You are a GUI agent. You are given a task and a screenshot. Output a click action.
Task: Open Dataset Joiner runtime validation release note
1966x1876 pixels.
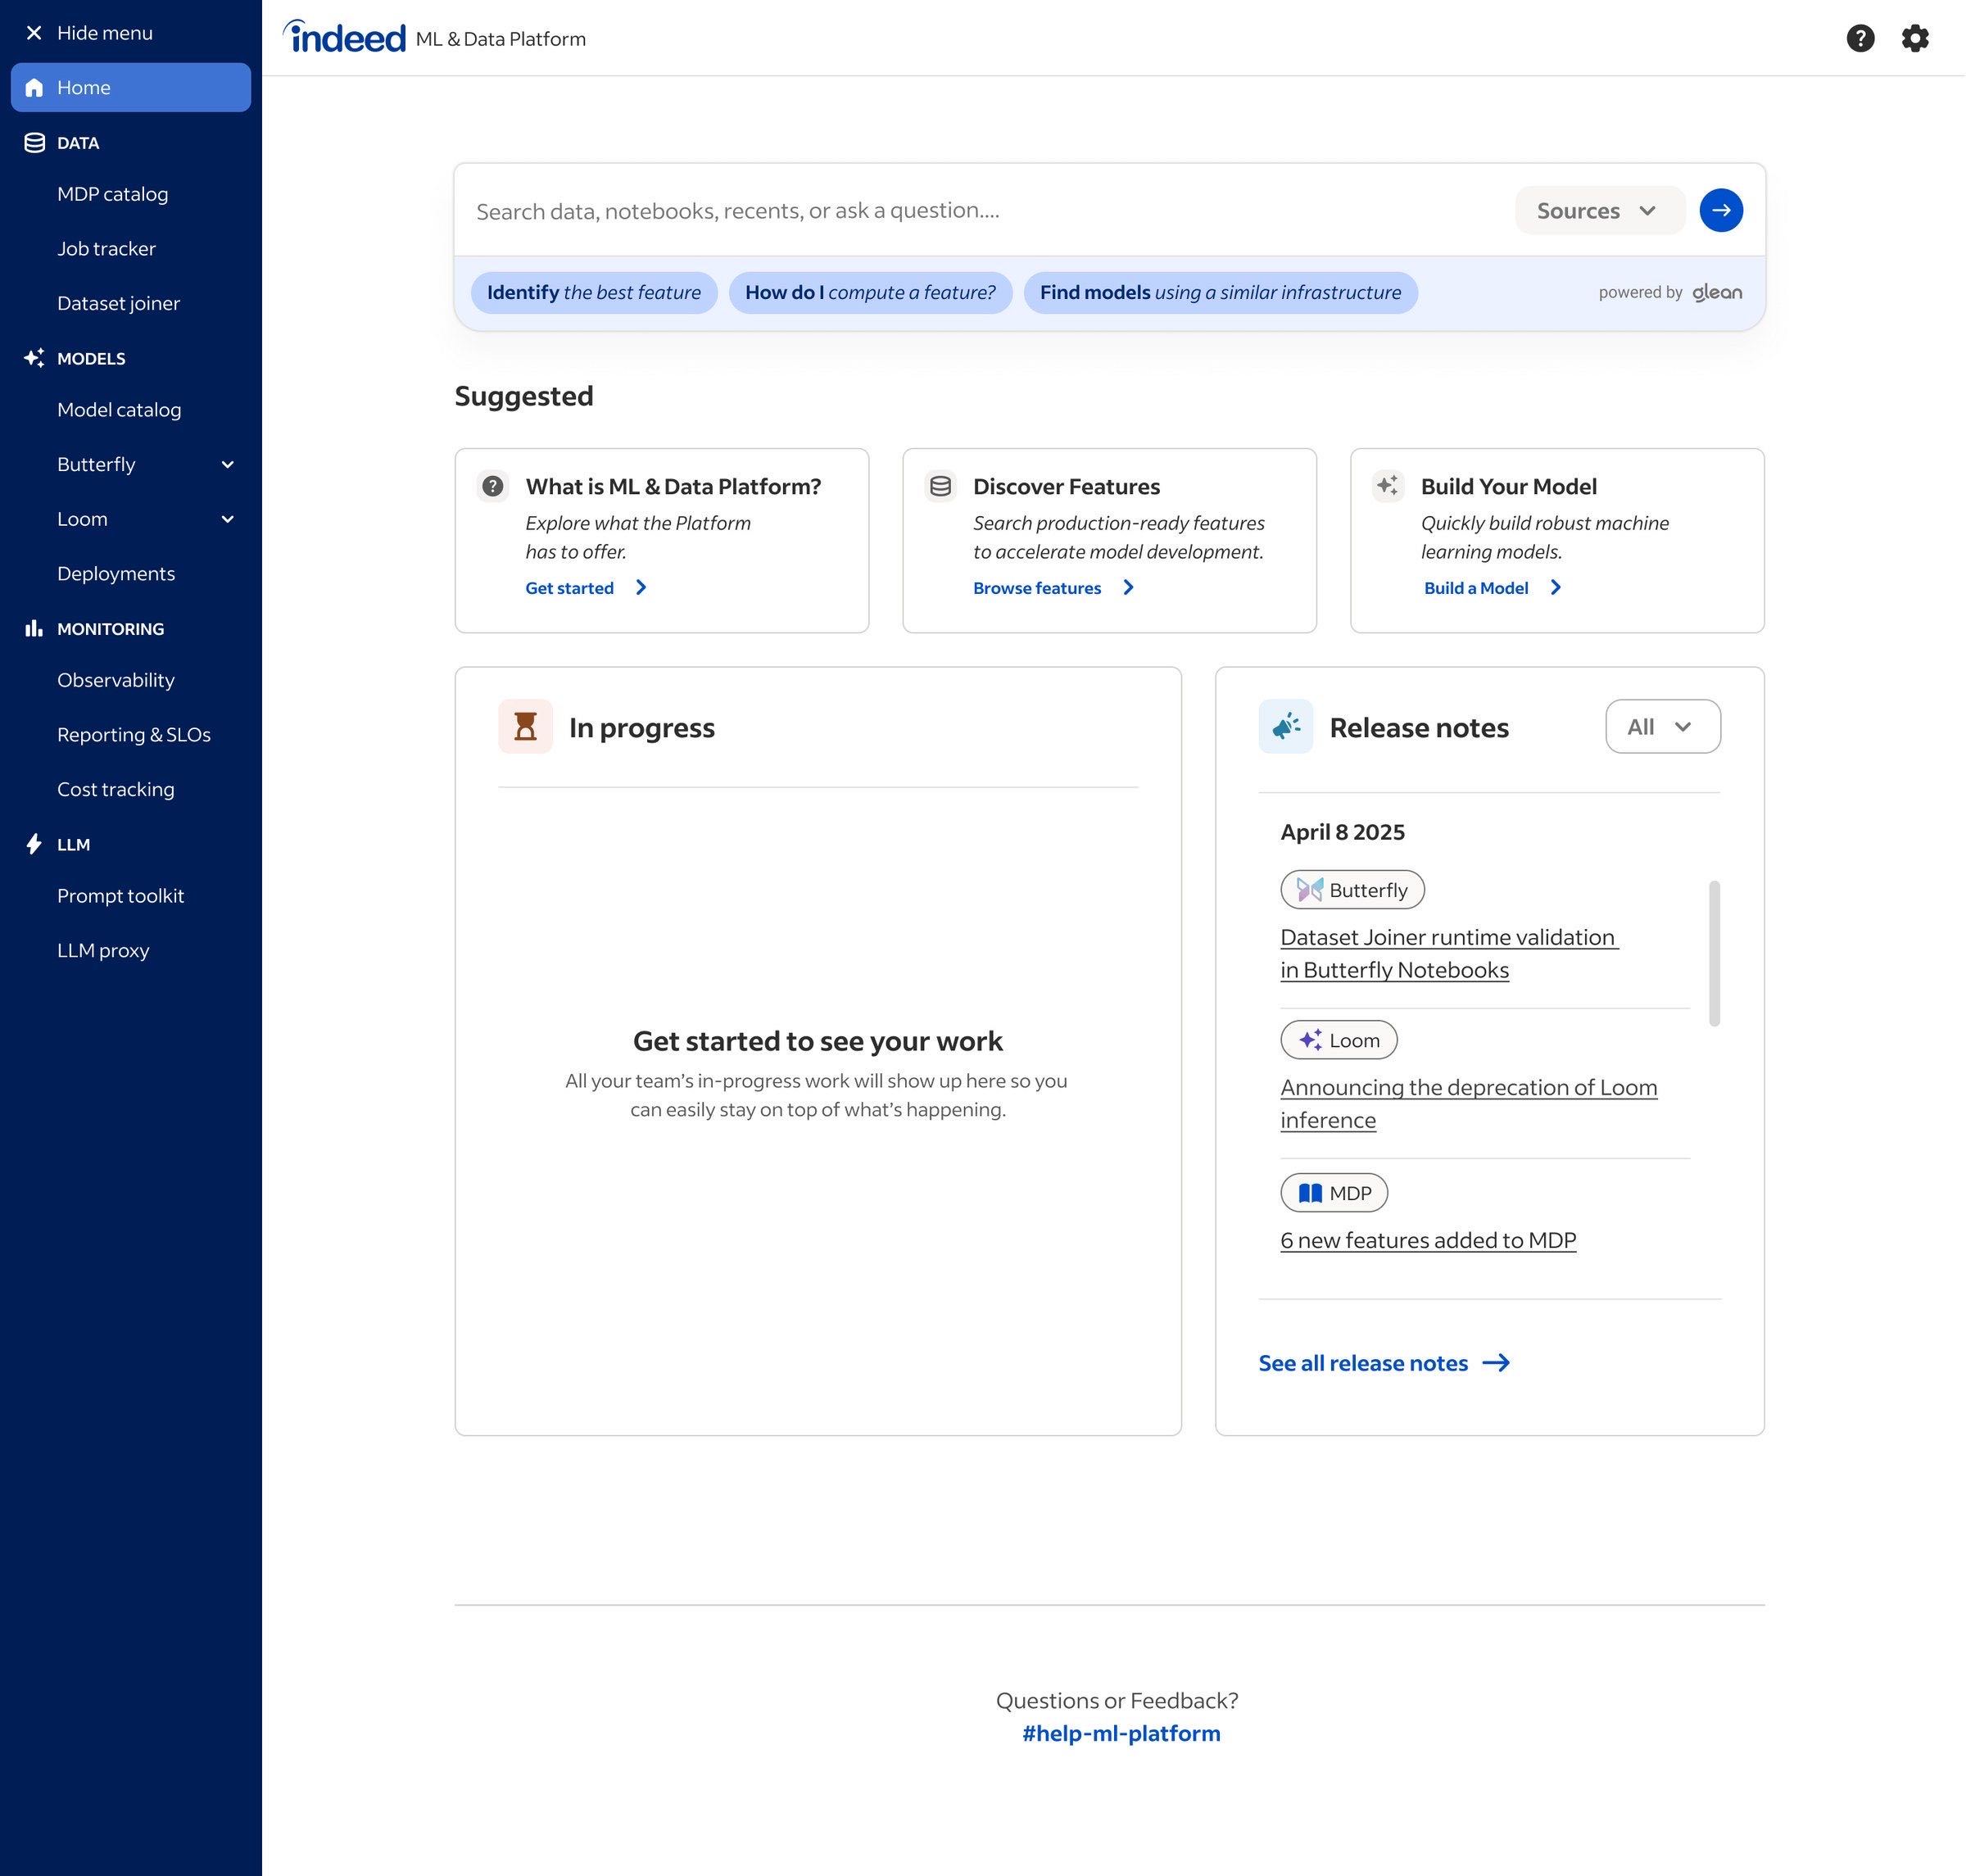click(1450, 953)
